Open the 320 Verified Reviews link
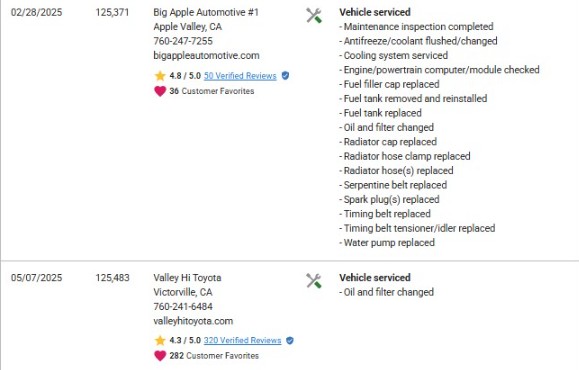Screen dimensions: 579x370 tap(242, 340)
